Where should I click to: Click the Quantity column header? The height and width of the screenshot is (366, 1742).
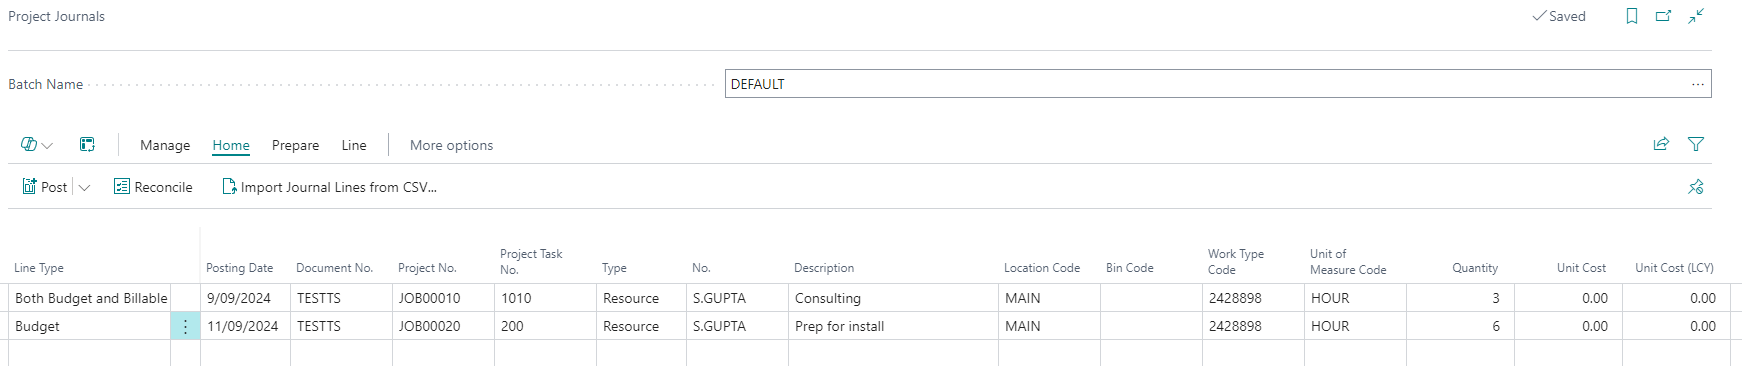pyautogui.click(x=1475, y=268)
